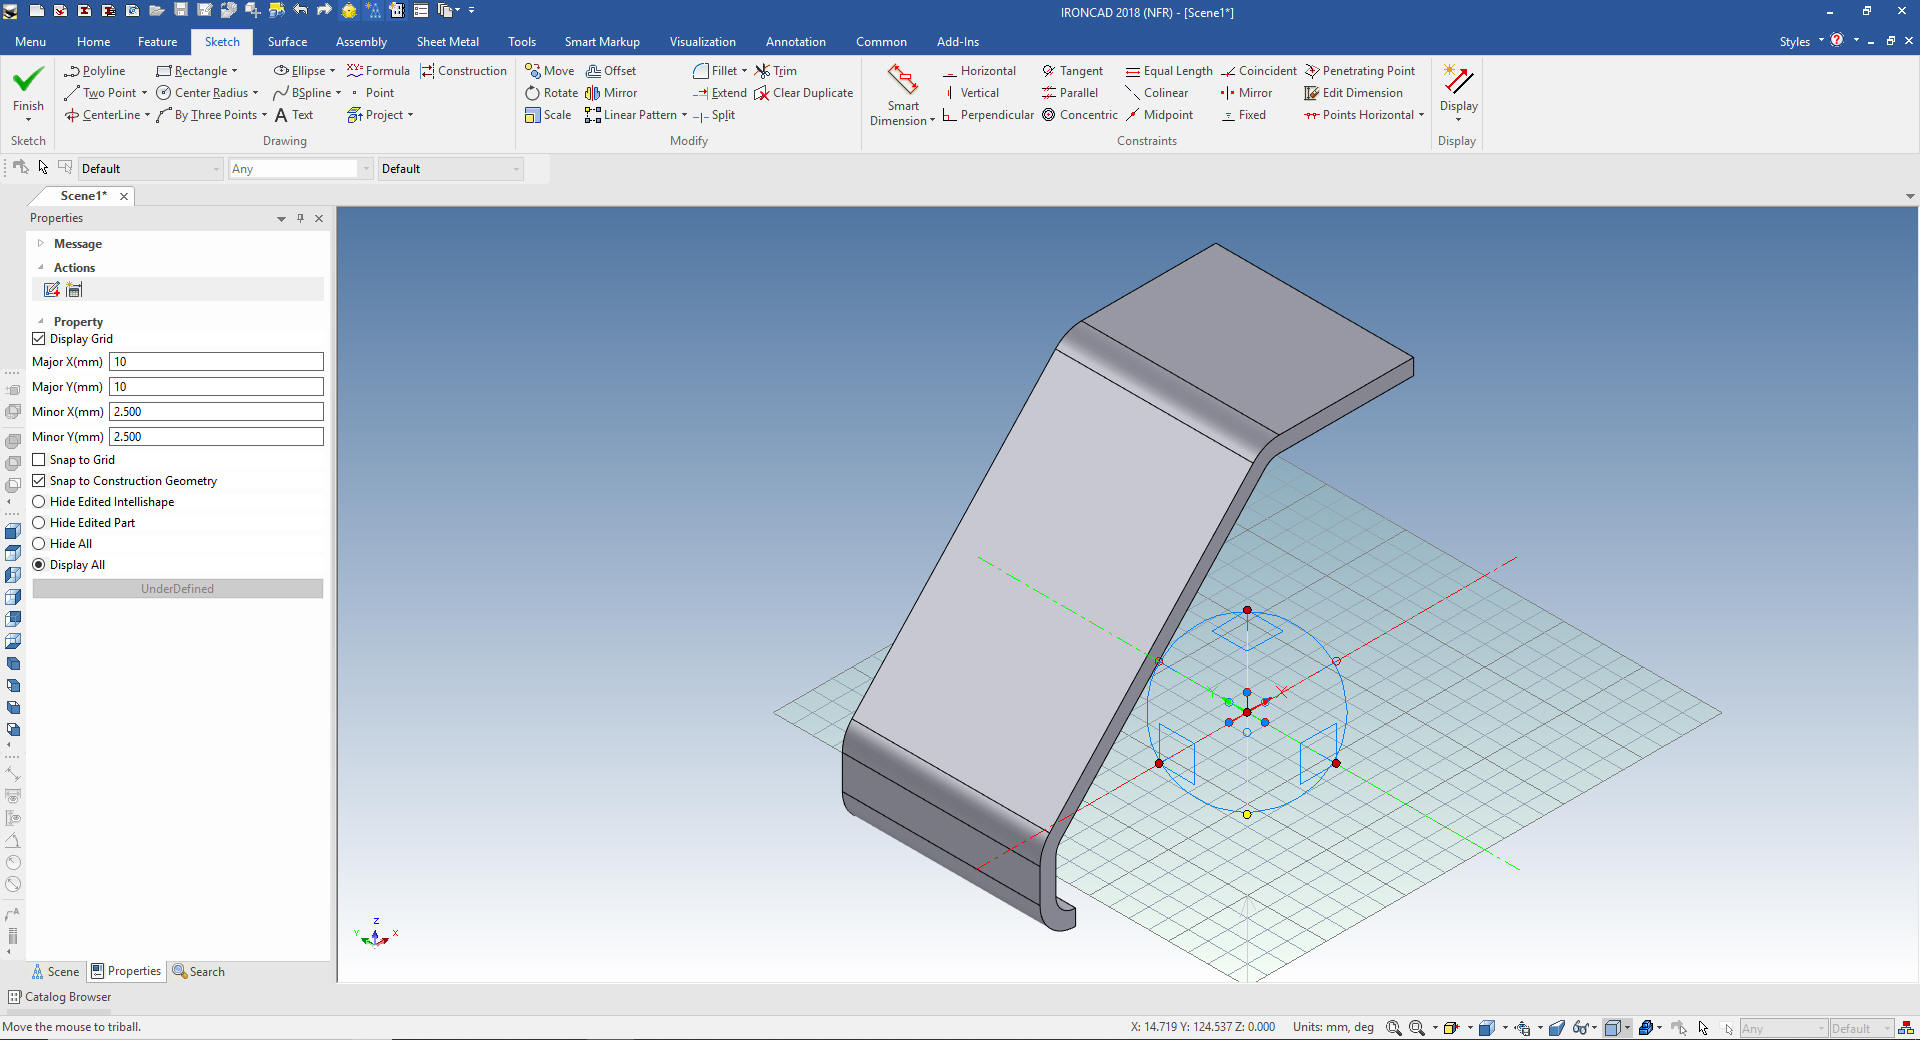1920x1040 pixels.
Task: Switch to the Assembly ribbon tab
Action: click(x=361, y=42)
